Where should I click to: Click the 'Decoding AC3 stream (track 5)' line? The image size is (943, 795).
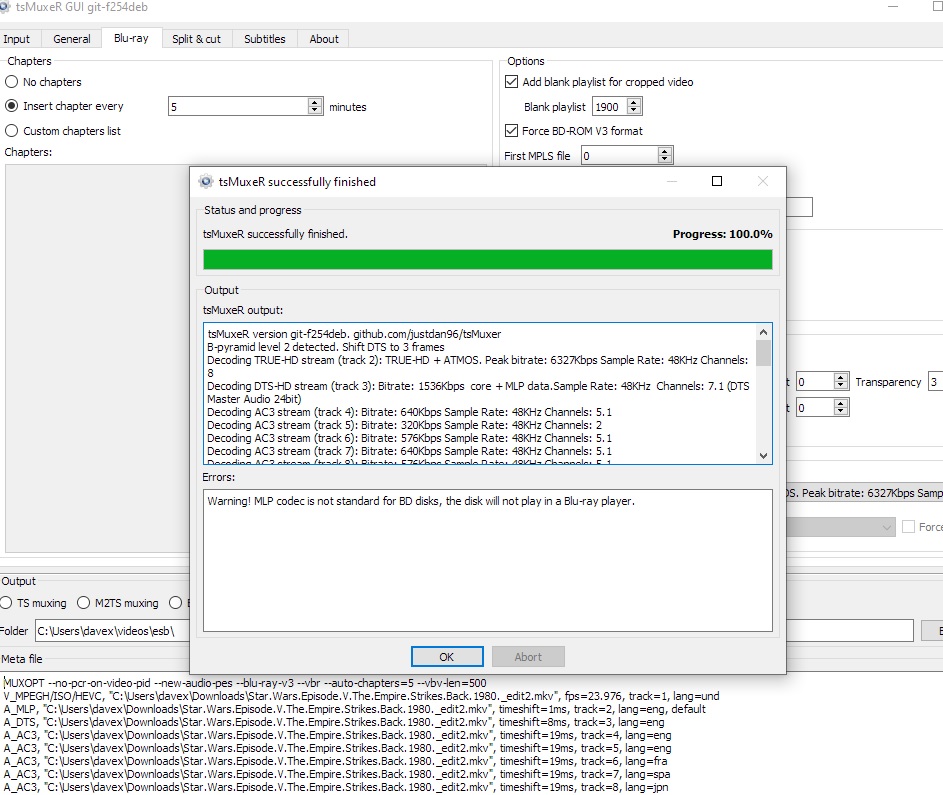405,425
